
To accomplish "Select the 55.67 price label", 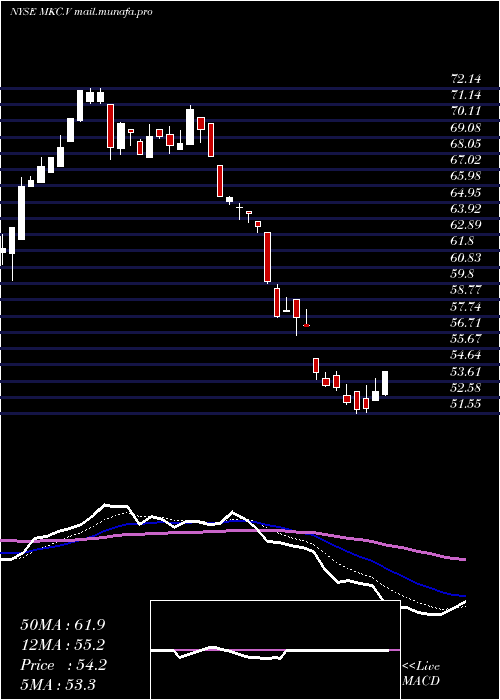I will [x=466, y=338].
